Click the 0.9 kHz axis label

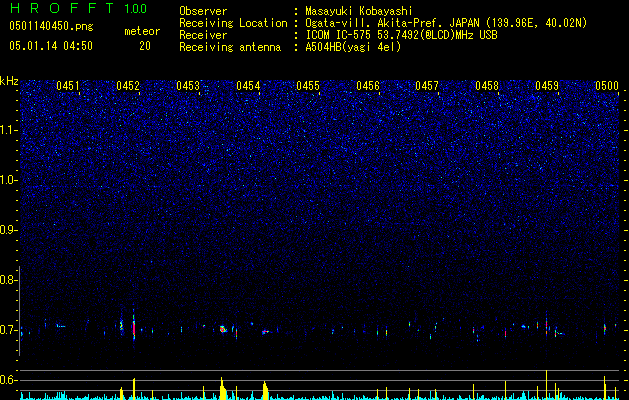pyautogui.click(x=8, y=230)
